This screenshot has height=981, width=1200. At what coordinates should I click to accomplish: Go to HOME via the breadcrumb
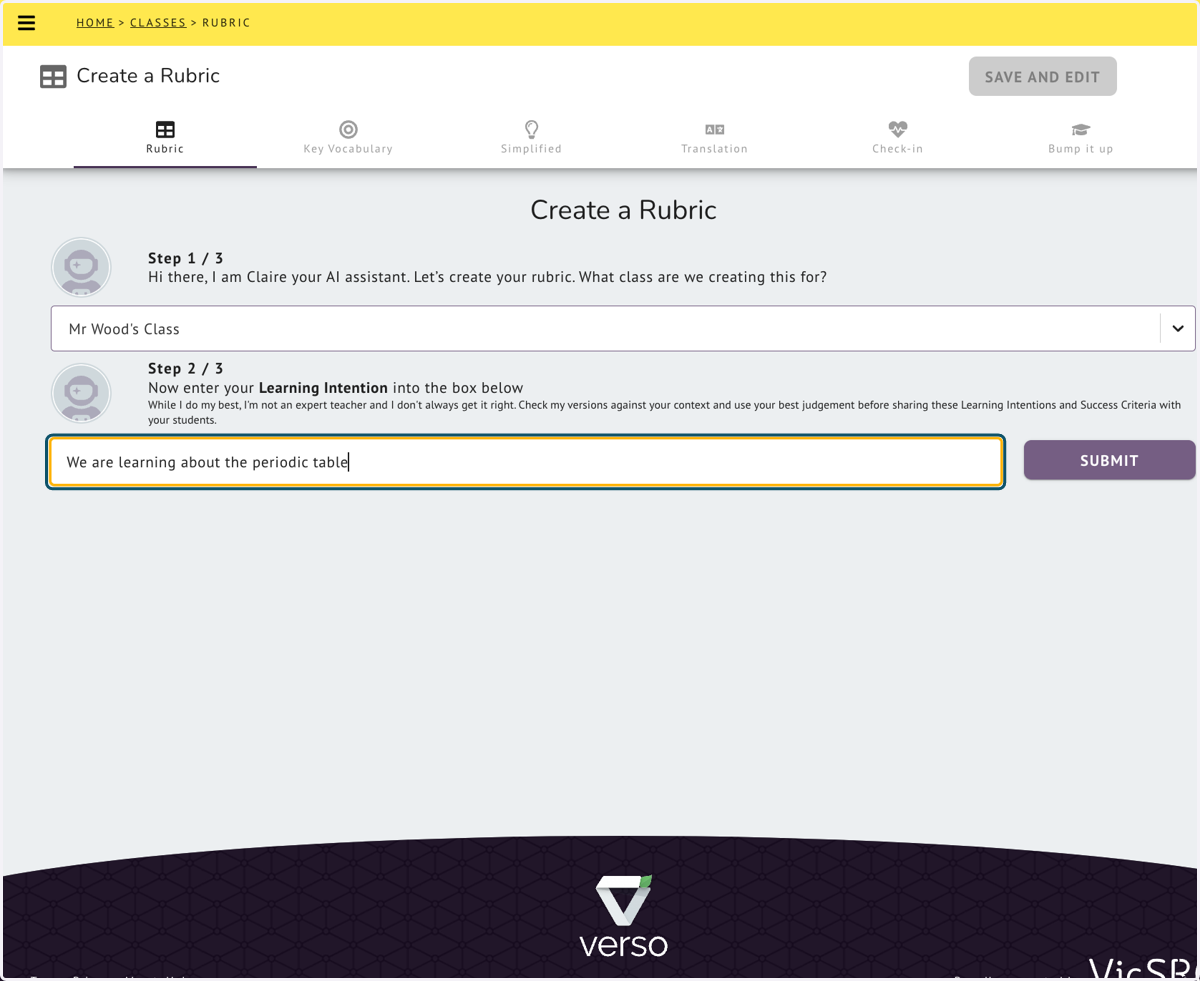(95, 23)
